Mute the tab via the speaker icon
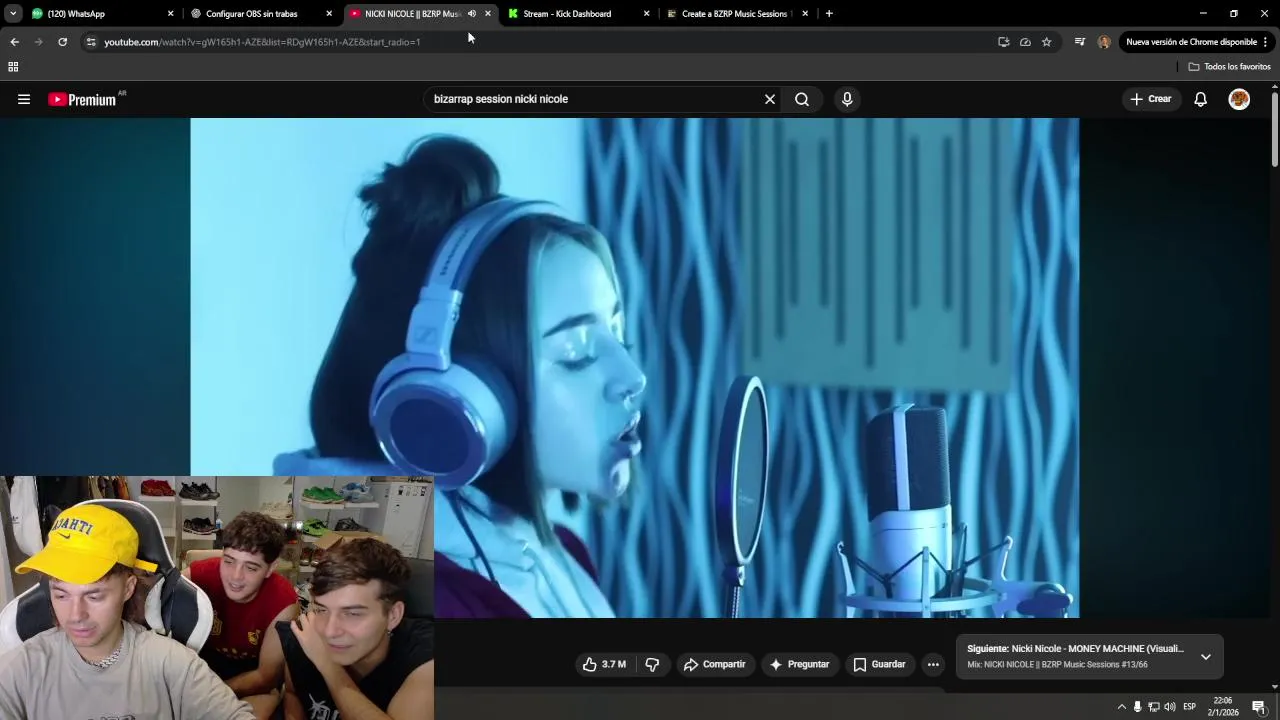The height and width of the screenshot is (720, 1280). (x=471, y=14)
